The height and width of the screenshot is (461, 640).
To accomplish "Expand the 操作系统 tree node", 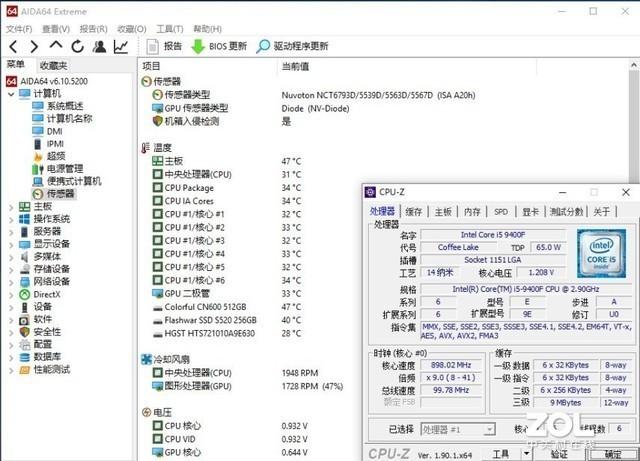I will (11, 220).
